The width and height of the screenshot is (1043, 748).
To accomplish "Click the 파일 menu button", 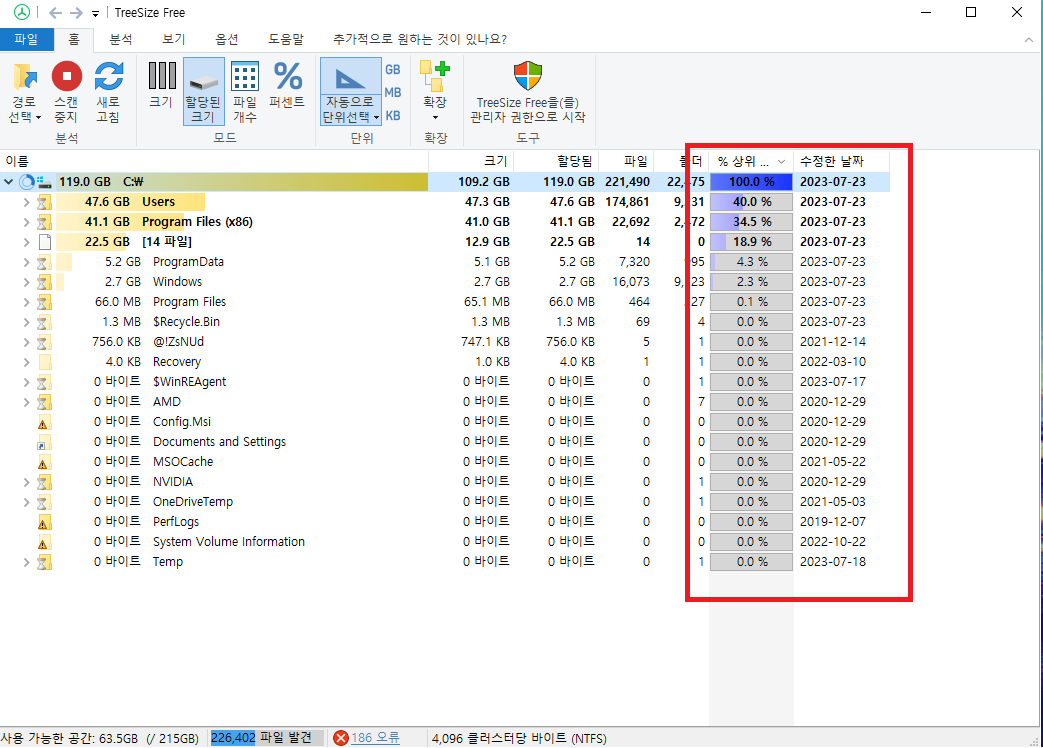I will click(26, 39).
